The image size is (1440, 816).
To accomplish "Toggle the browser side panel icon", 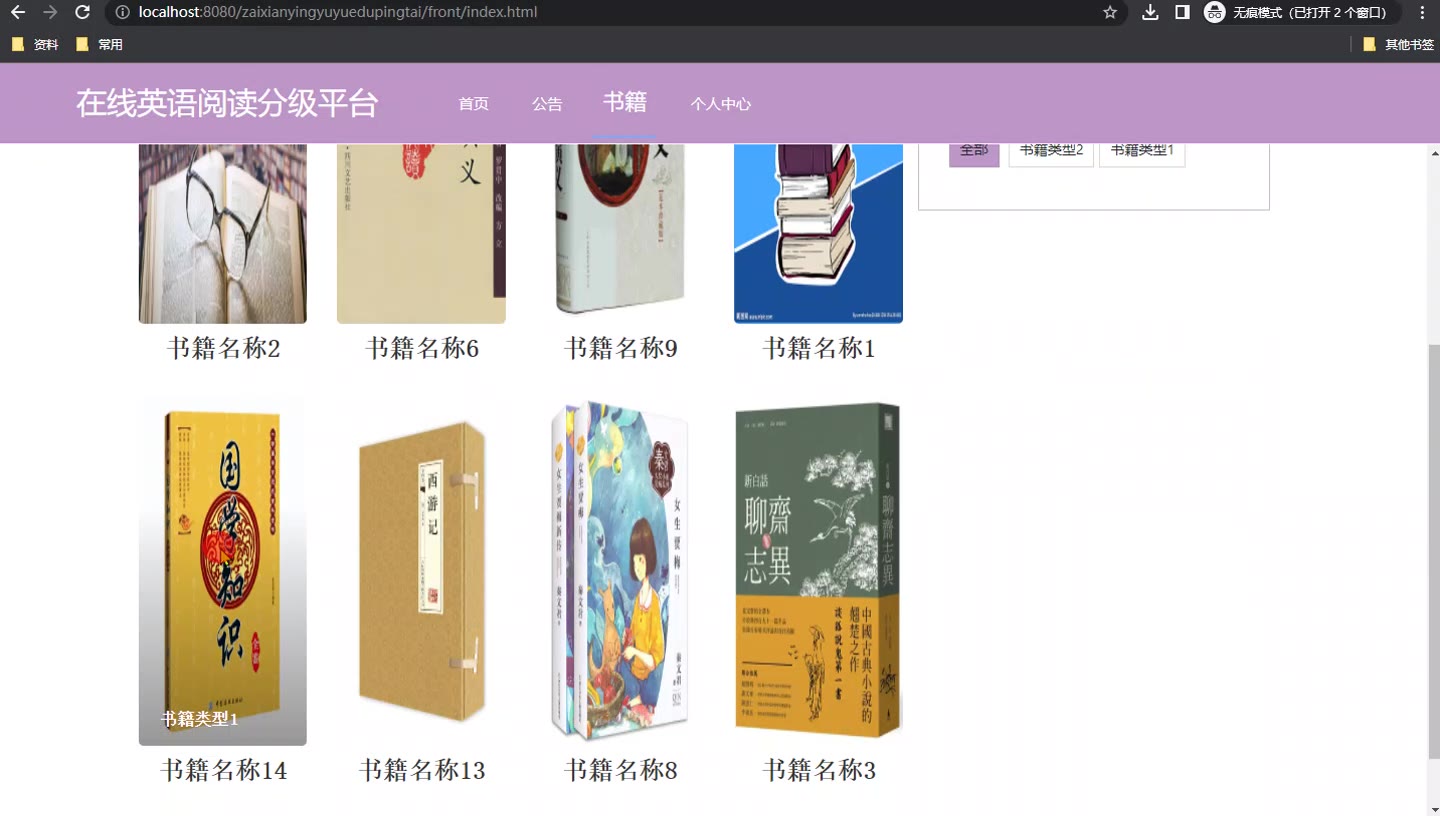I will 1182,12.
